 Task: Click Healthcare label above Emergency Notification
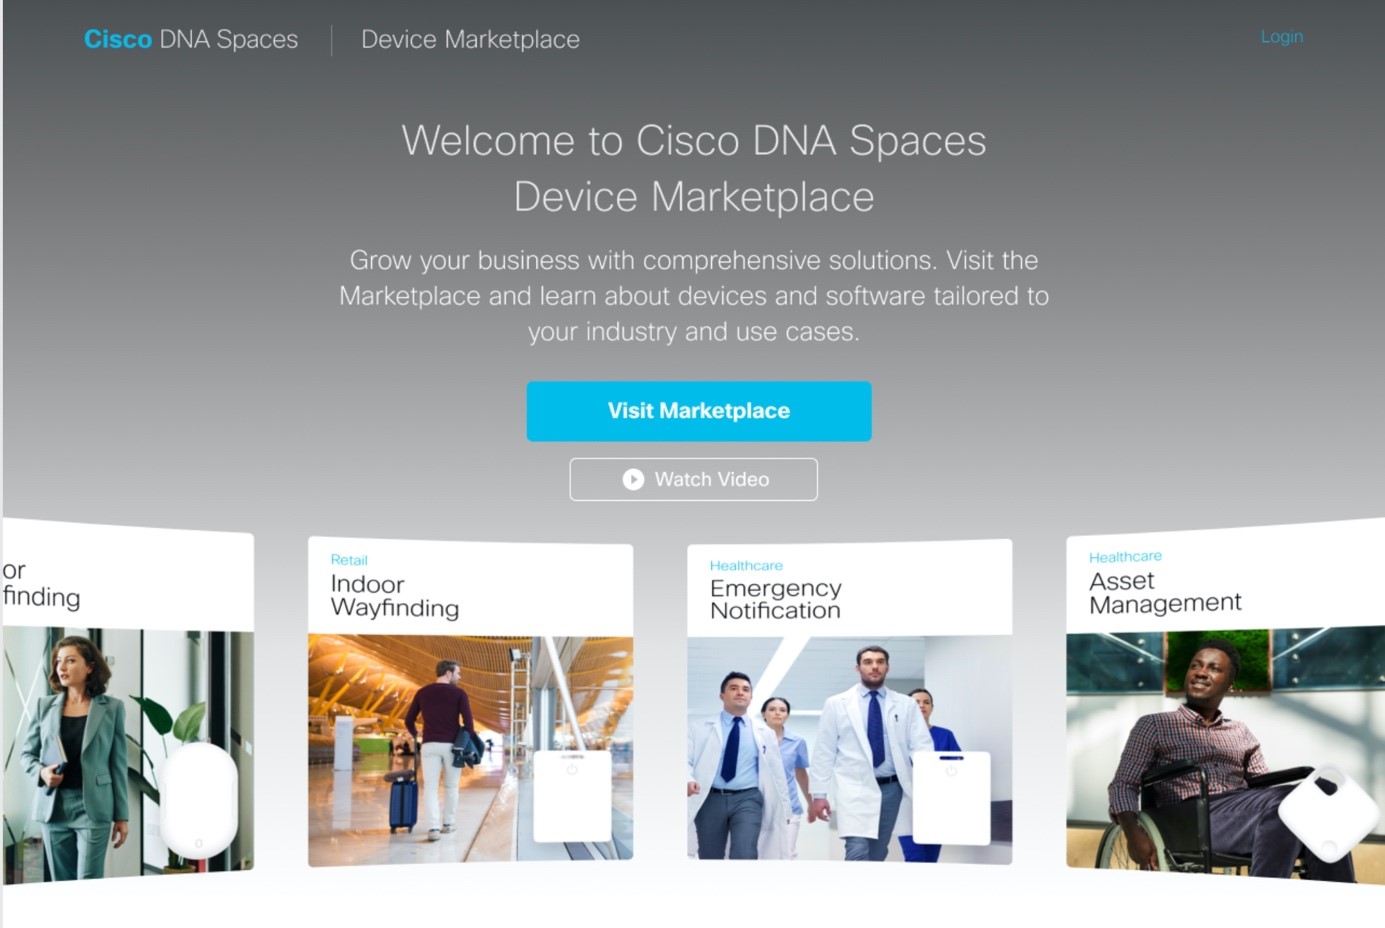pos(746,566)
